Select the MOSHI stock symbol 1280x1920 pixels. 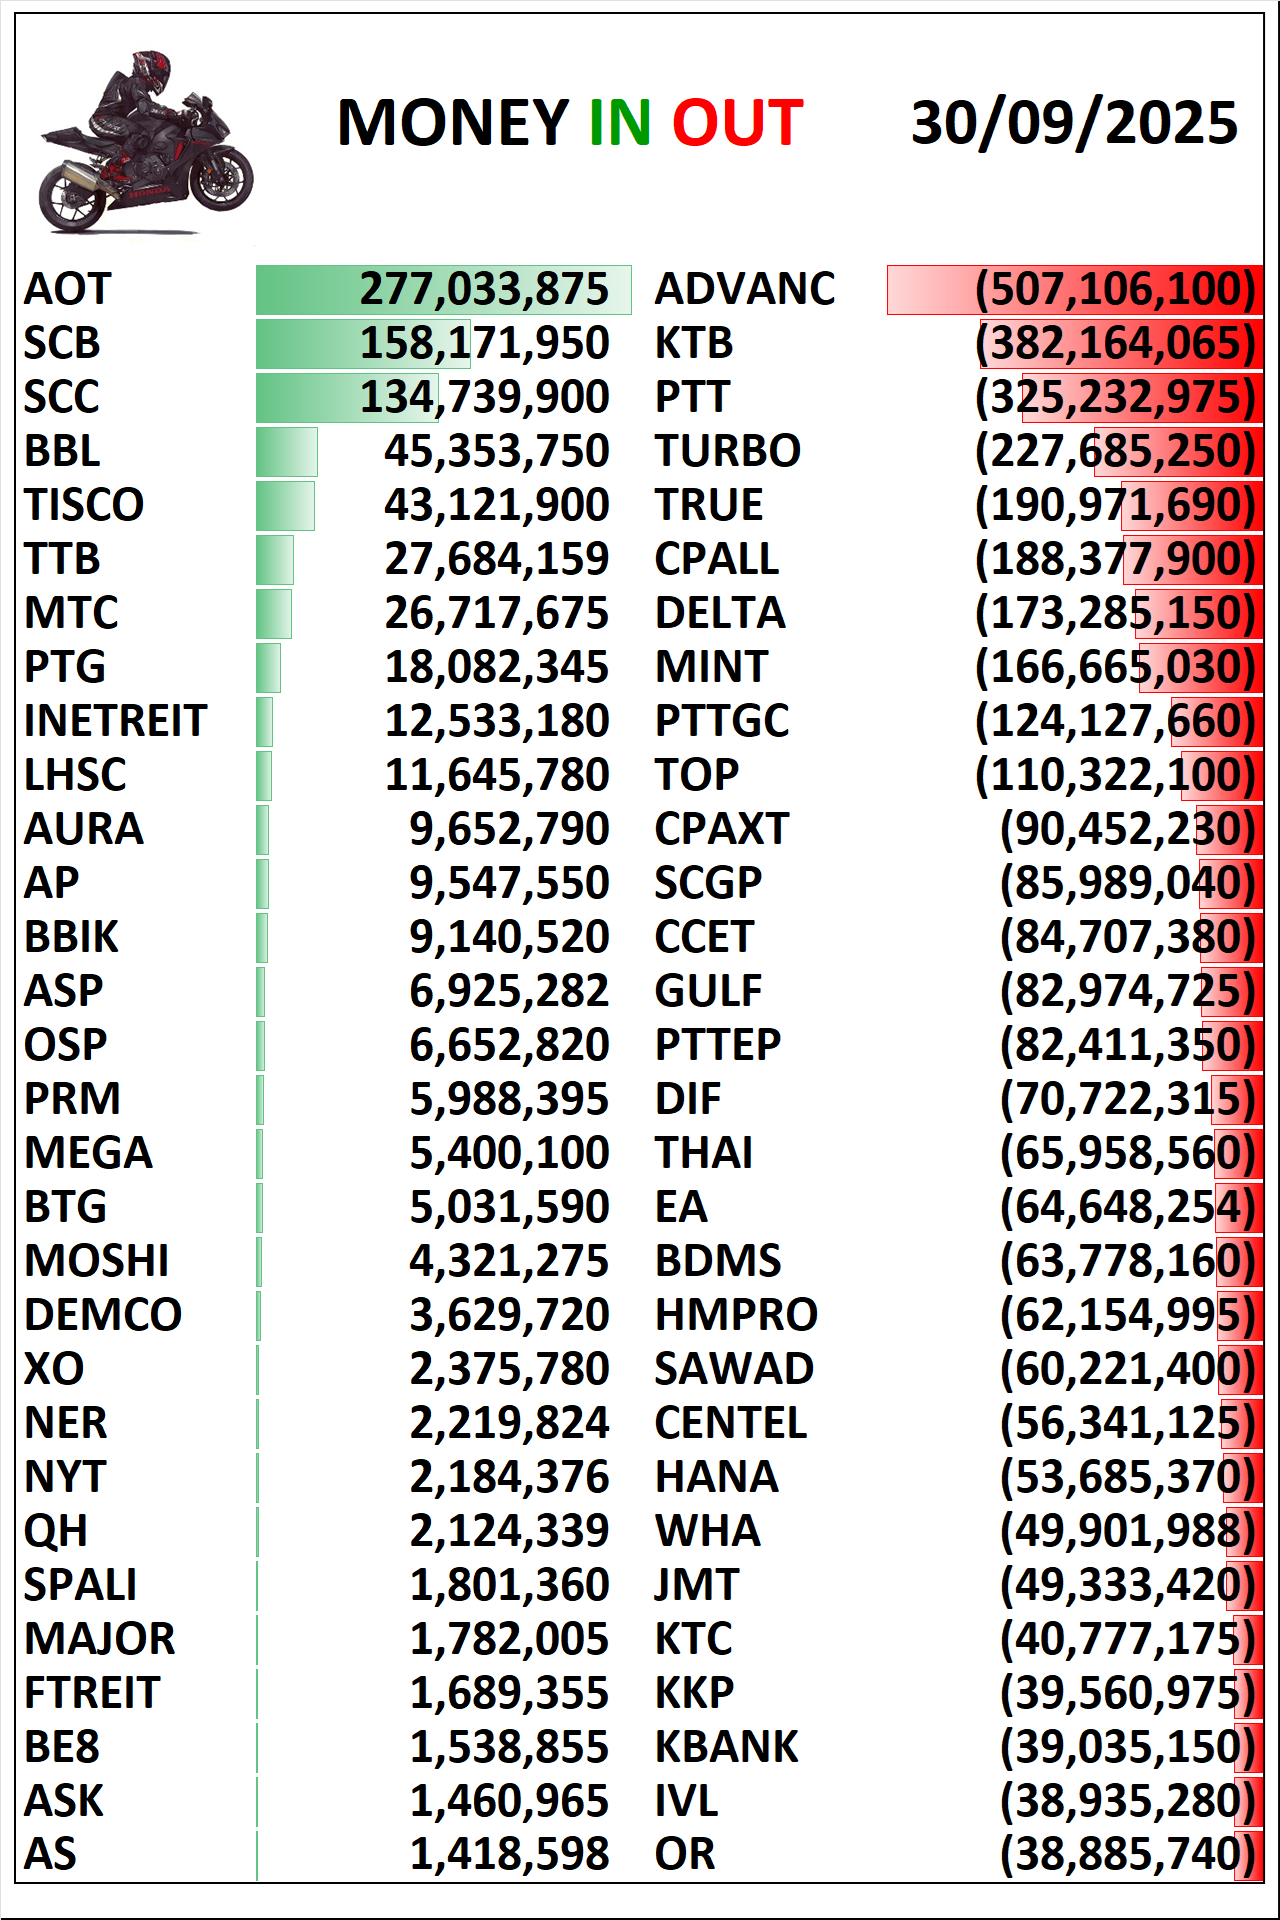(97, 1261)
